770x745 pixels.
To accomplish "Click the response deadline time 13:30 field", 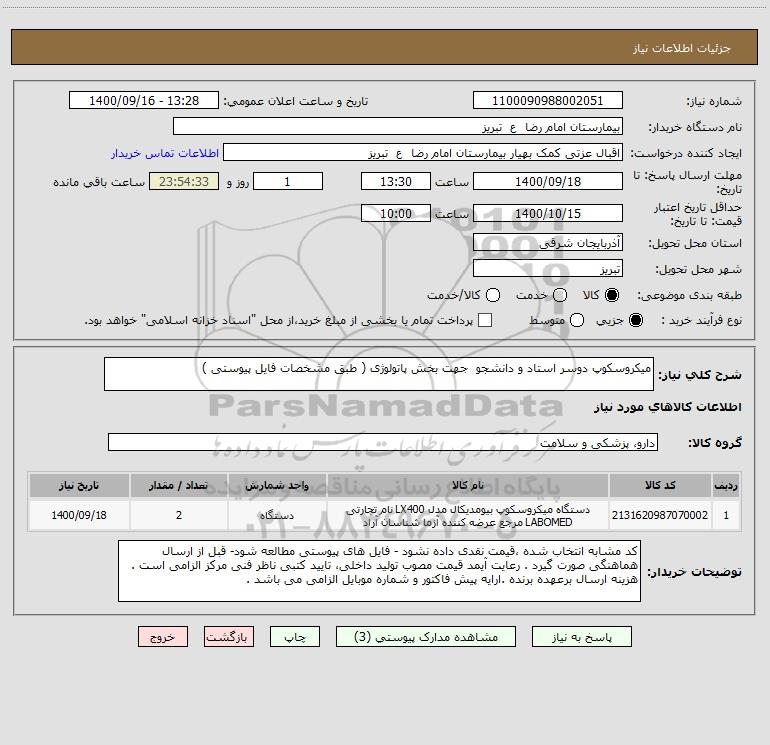I will pyautogui.click(x=396, y=181).
